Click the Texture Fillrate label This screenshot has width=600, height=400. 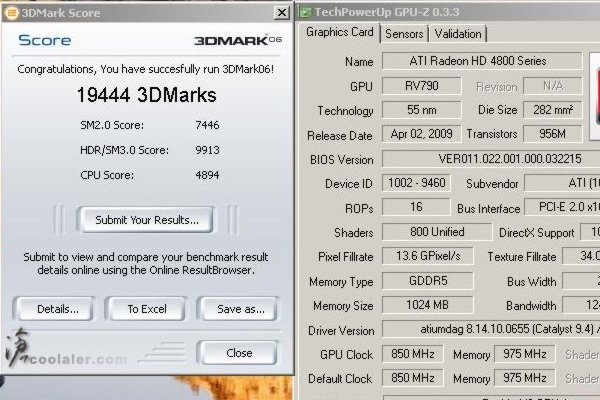522,257
